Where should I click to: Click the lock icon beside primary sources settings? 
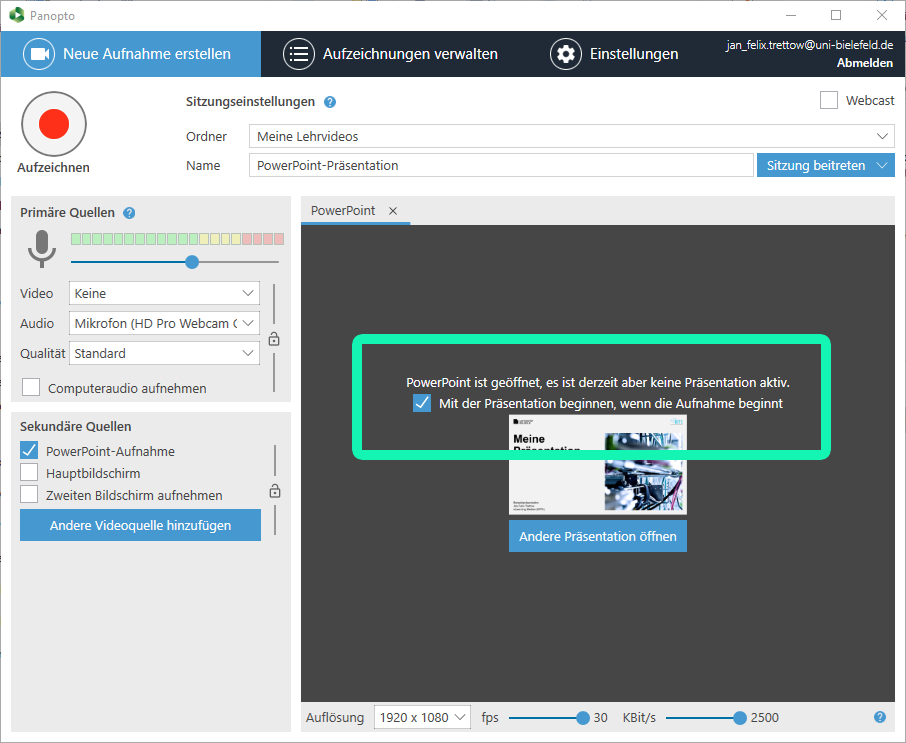pyautogui.click(x=274, y=339)
